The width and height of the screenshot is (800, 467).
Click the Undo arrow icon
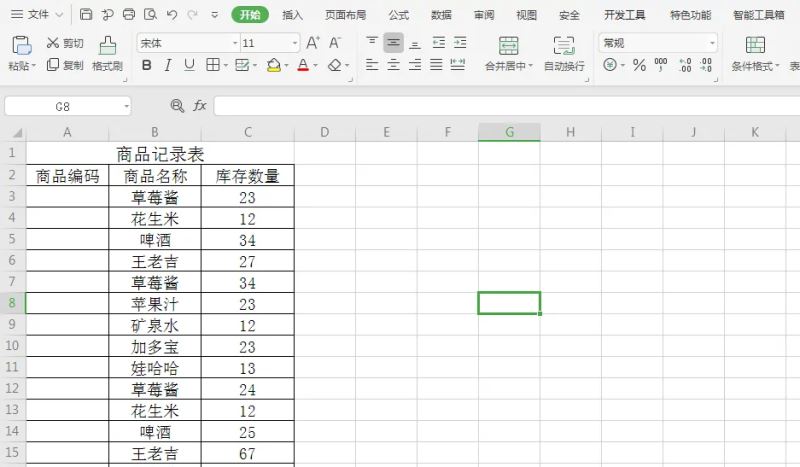pos(172,15)
